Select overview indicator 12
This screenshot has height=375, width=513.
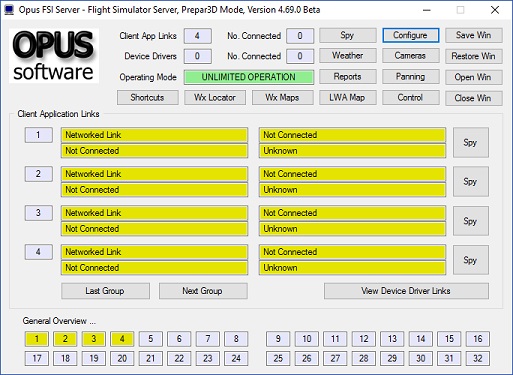click(x=364, y=339)
